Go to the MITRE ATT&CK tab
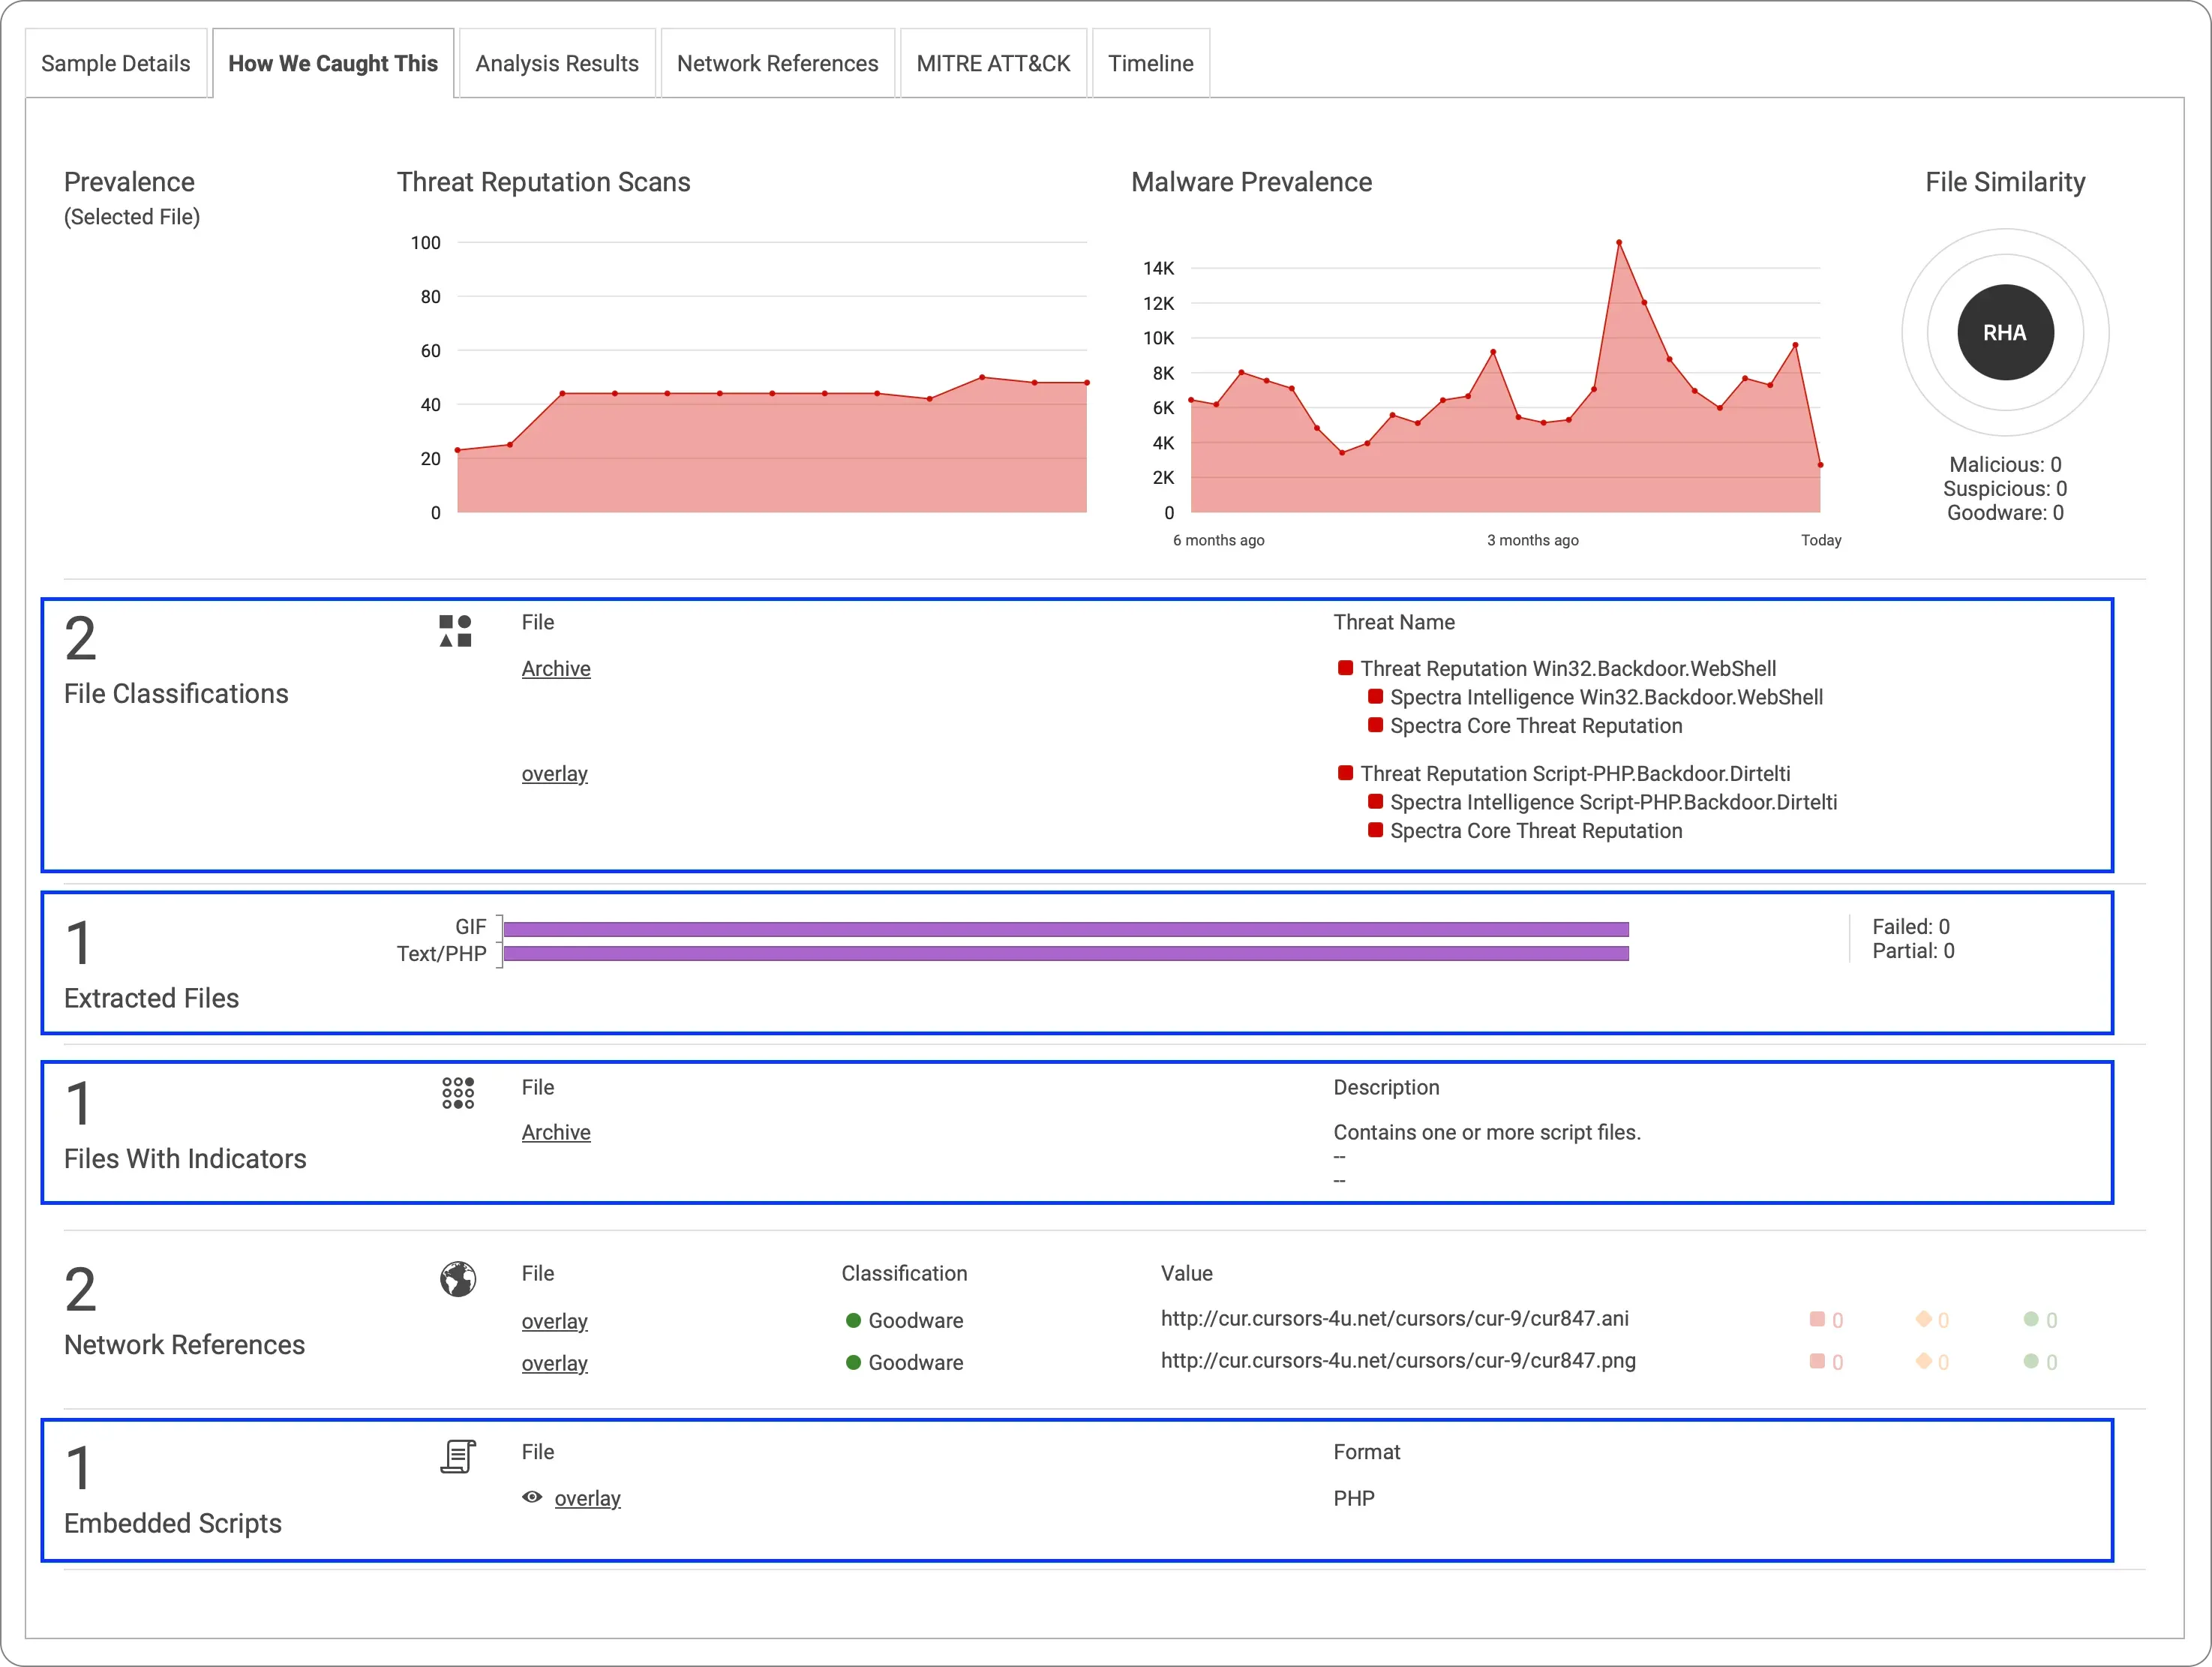Viewport: 2212px width, 1667px height. pyautogui.click(x=993, y=64)
